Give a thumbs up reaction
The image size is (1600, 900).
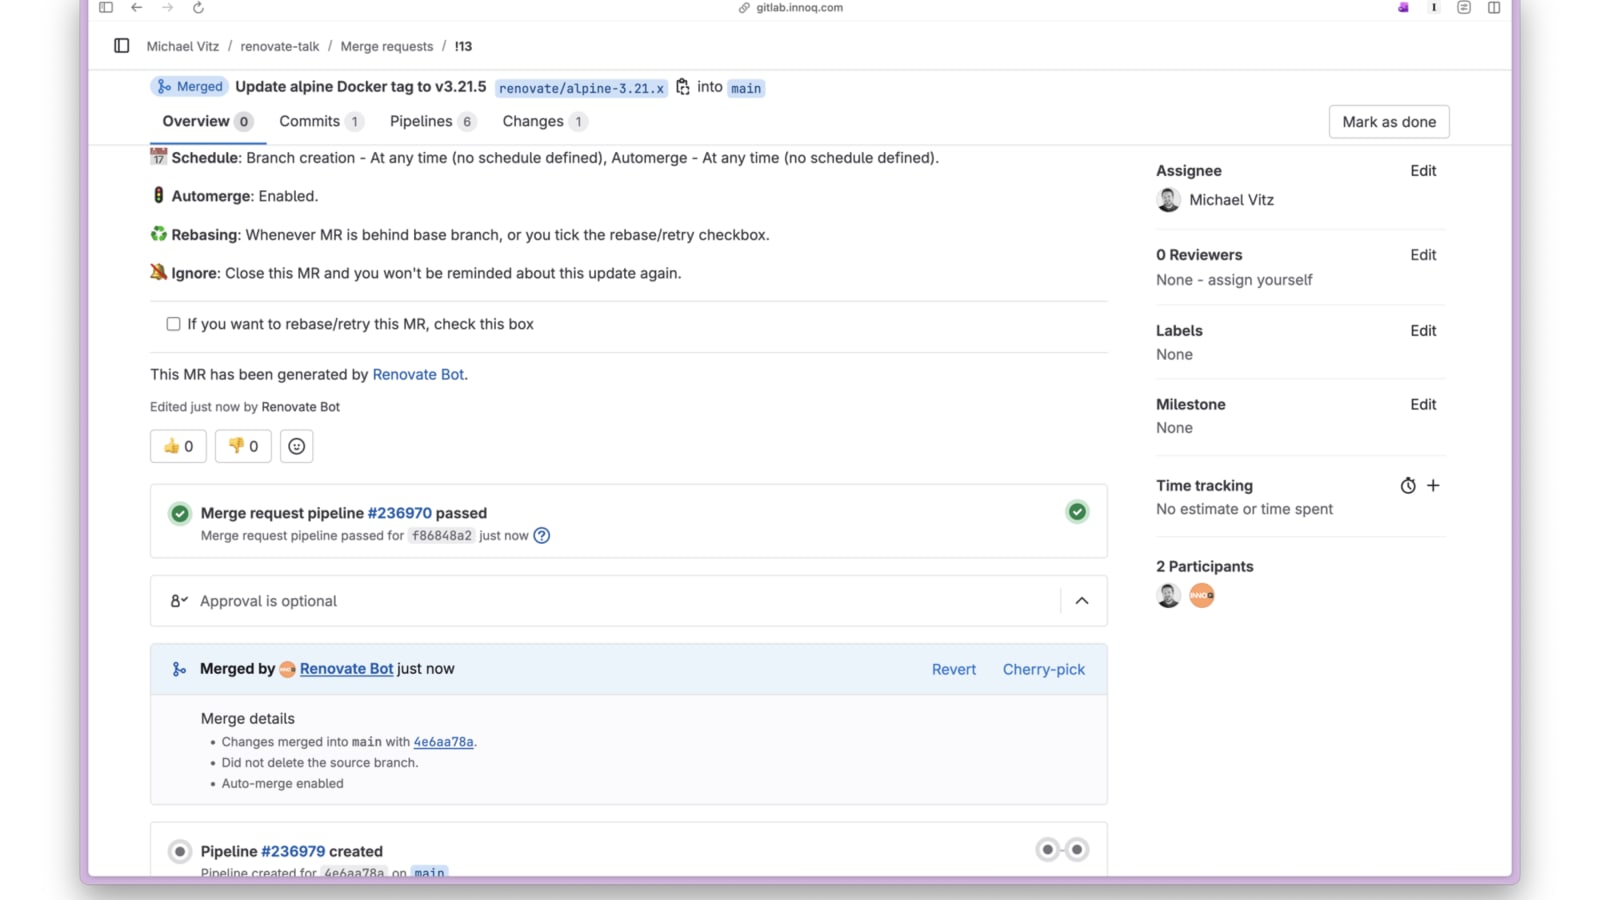point(178,446)
